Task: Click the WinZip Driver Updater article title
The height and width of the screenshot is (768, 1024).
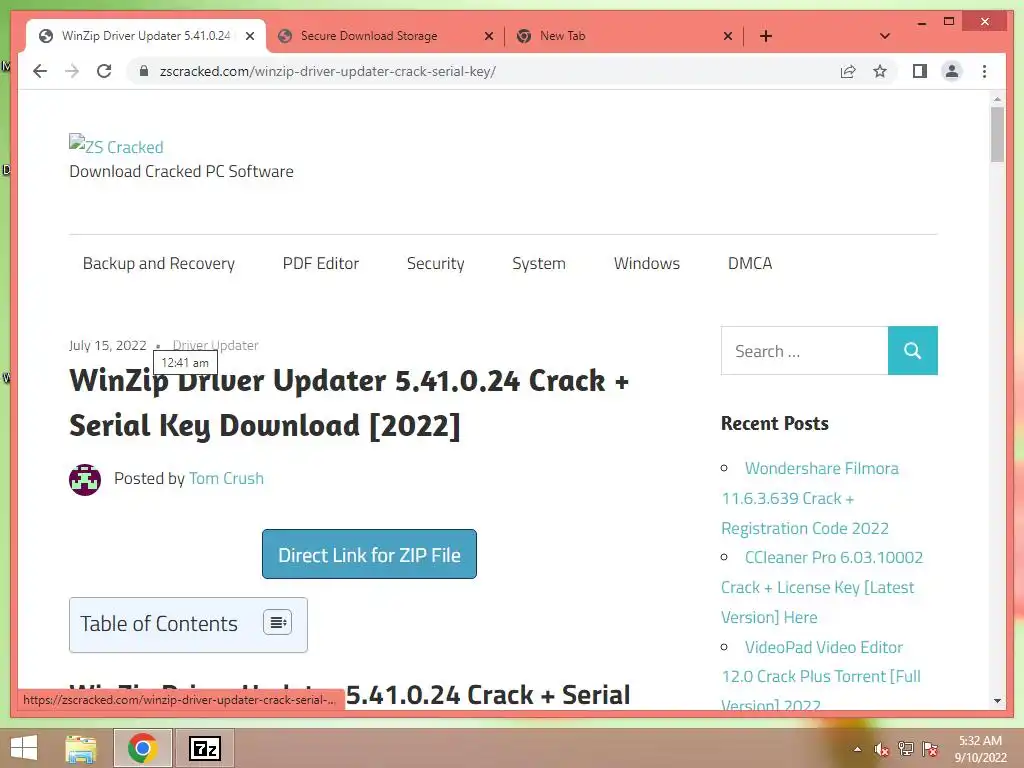Action: point(349,403)
